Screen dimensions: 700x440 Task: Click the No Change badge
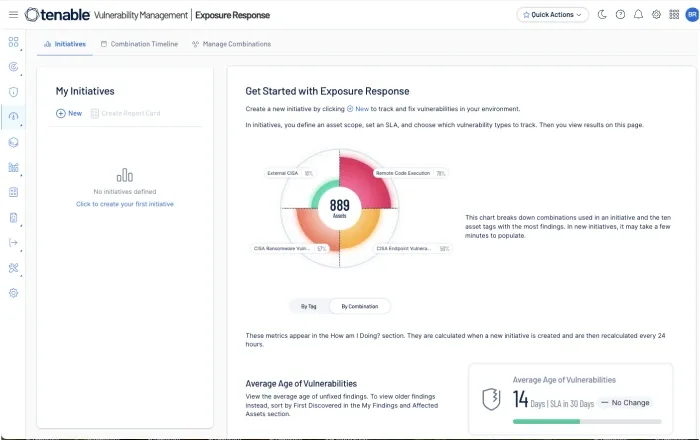[x=625, y=403]
